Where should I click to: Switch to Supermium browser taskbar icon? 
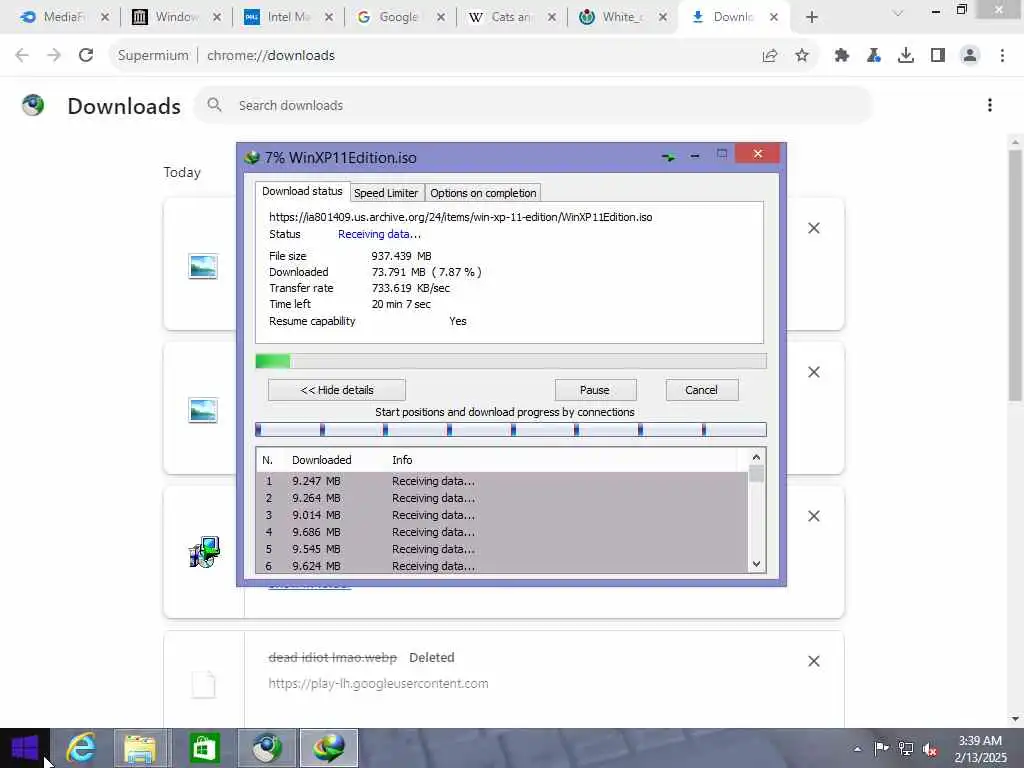coord(267,748)
